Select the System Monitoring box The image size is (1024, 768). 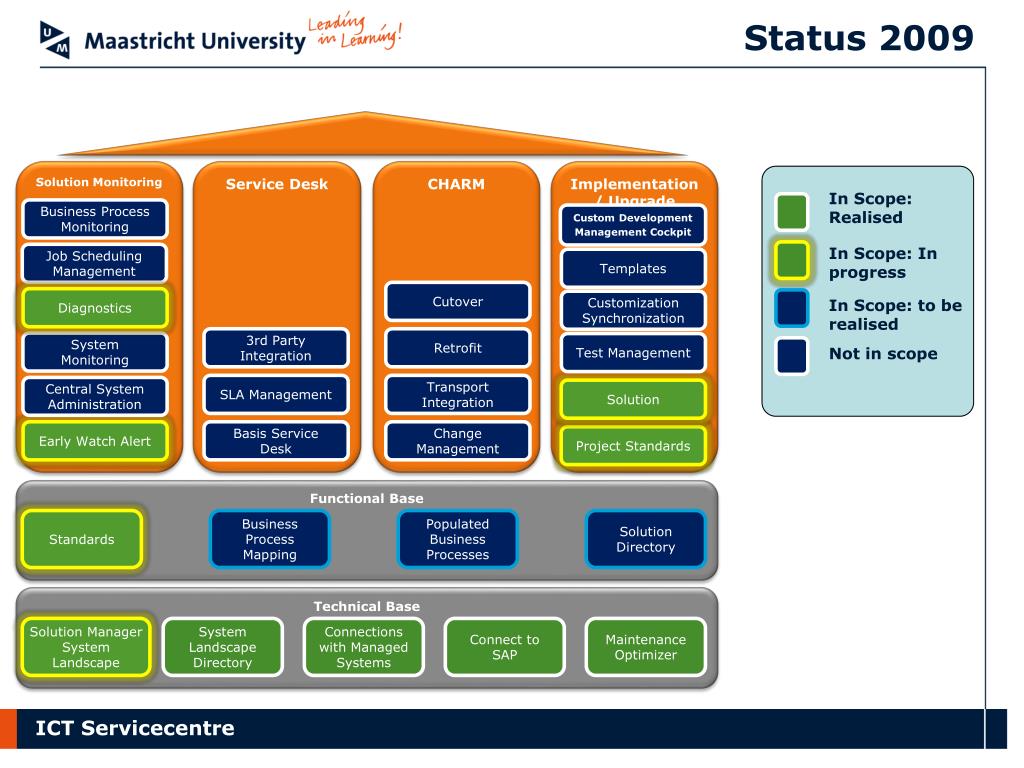(95, 352)
